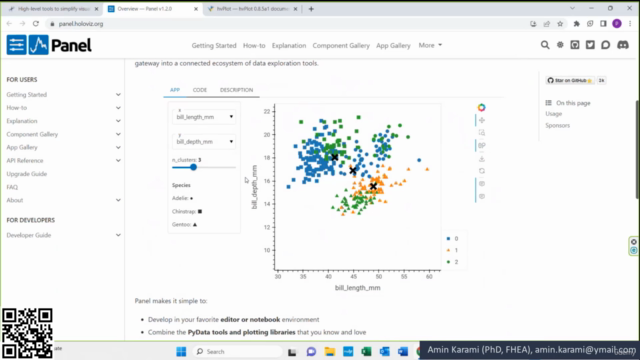Open the Upgrade Guide sidebar link
640x360 pixels.
coord(27,174)
